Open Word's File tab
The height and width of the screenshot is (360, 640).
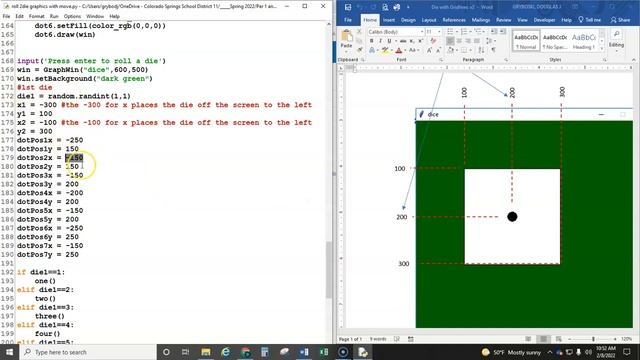[x=348, y=20]
